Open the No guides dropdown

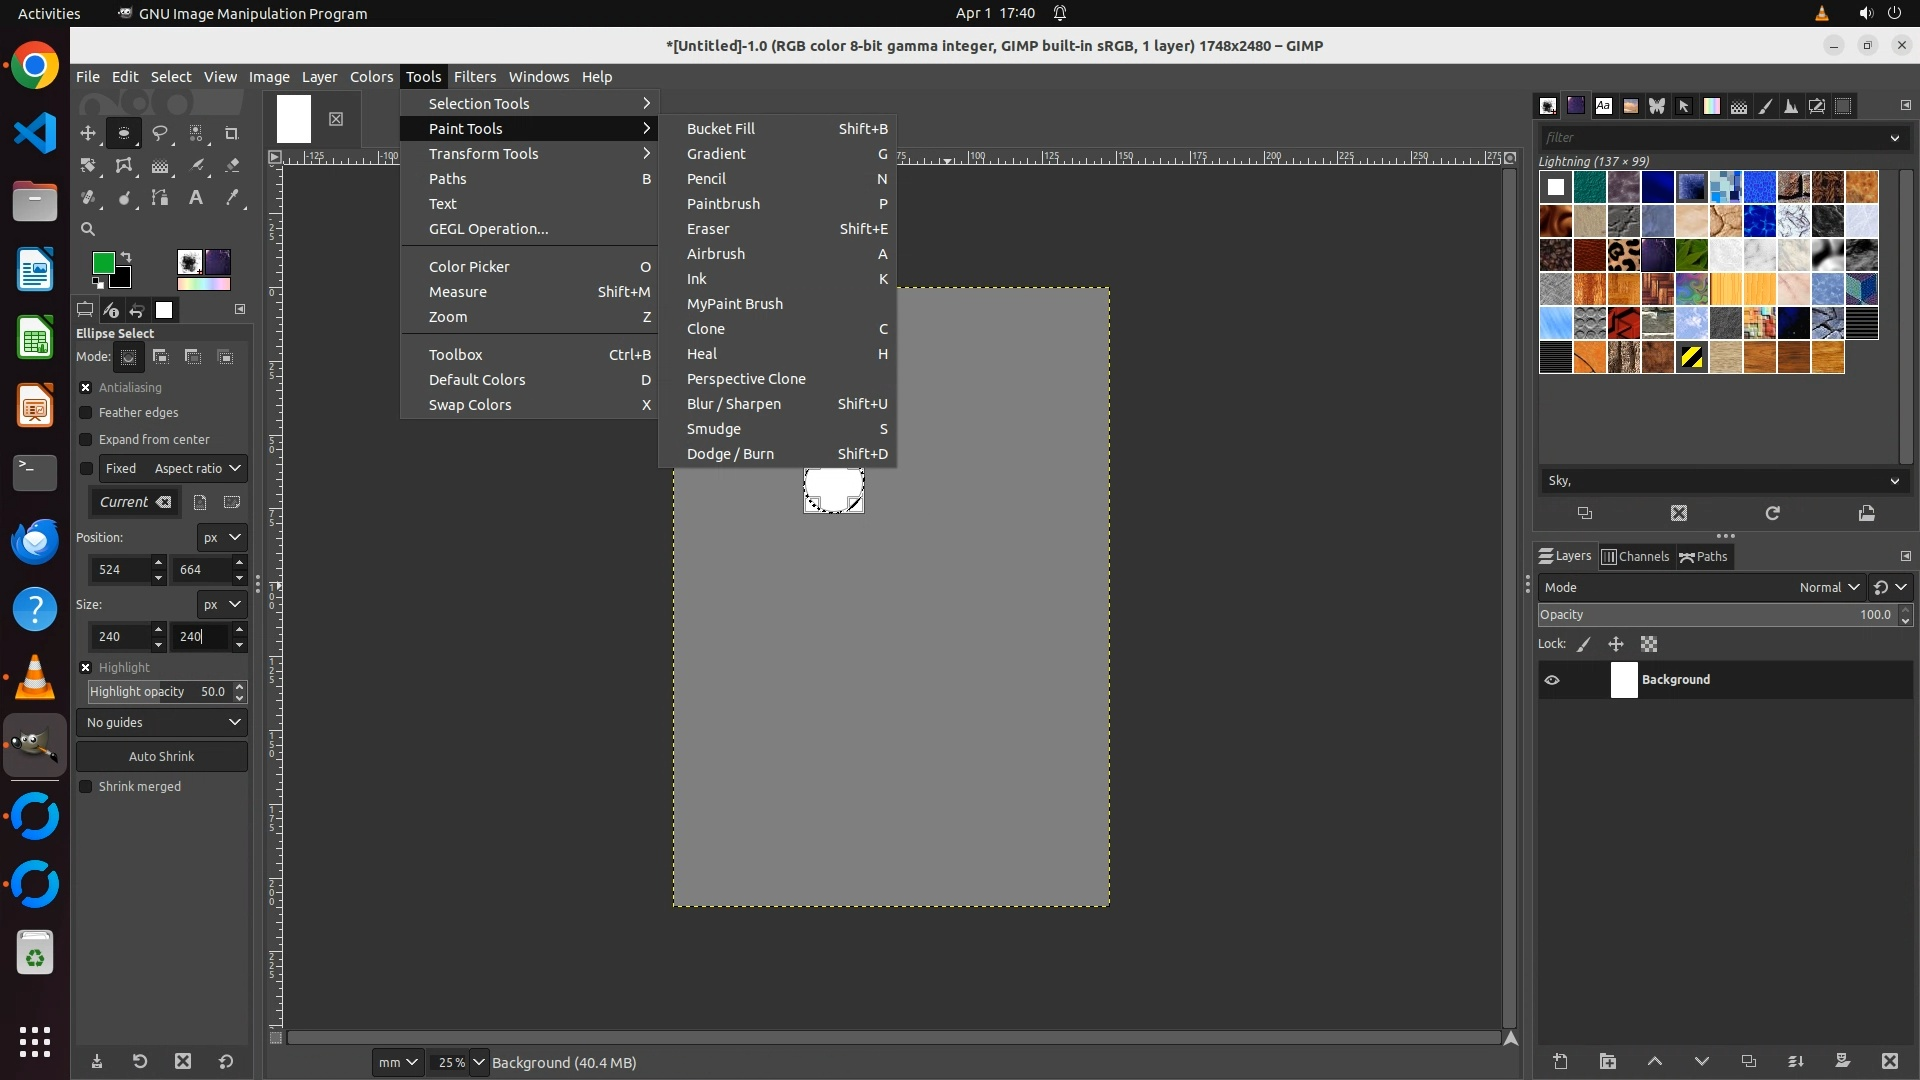point(162,722)
